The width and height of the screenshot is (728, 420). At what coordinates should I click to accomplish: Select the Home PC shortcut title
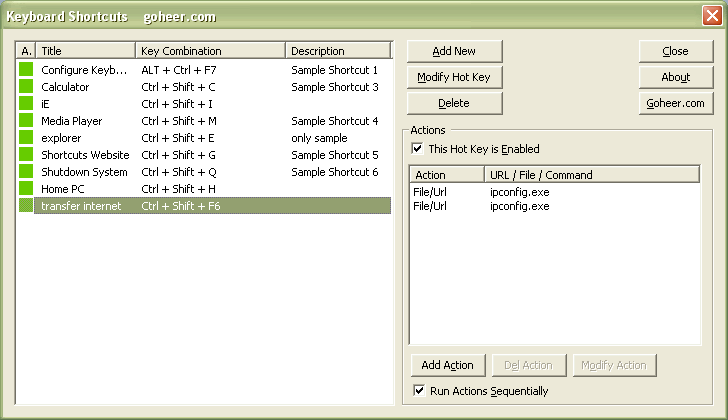click(x=63, y=189)
